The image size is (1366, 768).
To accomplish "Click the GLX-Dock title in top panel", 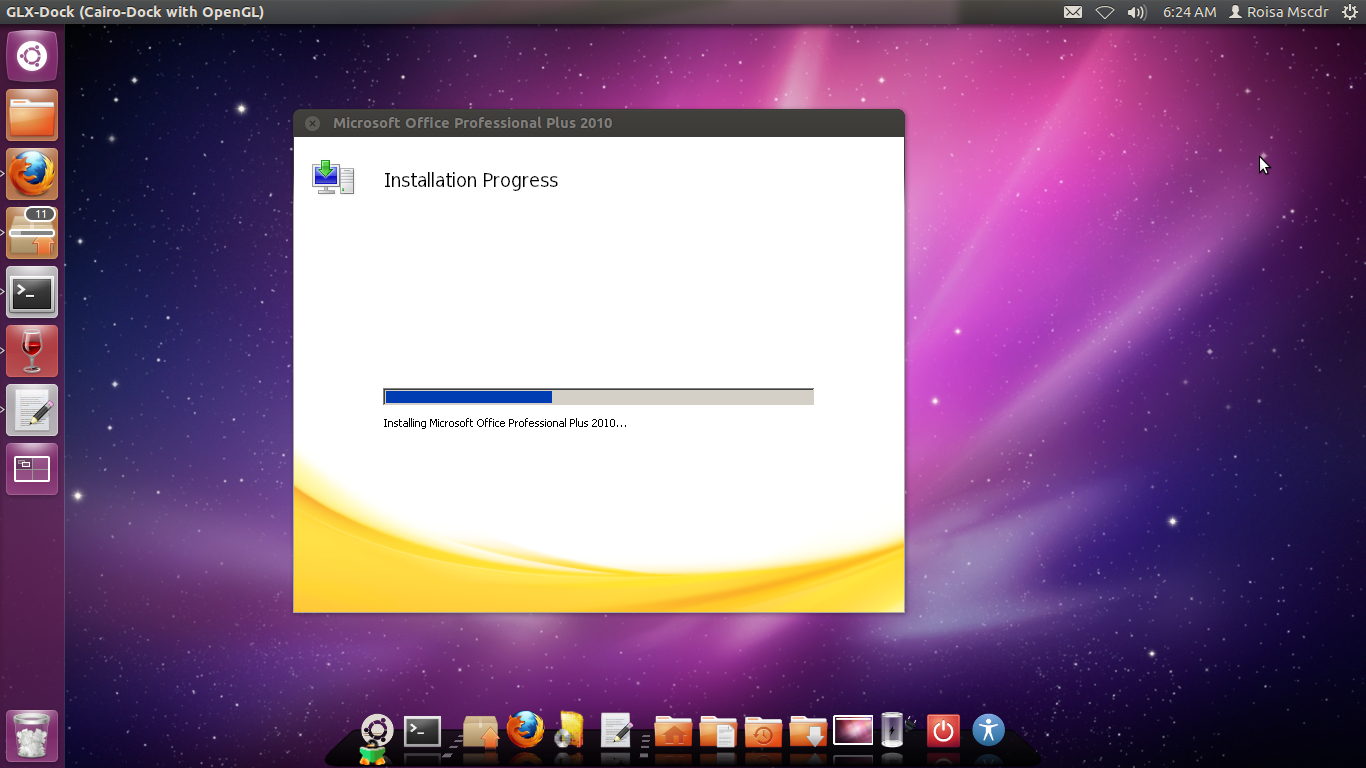I will pyautogui.click(x=136, y=12).
